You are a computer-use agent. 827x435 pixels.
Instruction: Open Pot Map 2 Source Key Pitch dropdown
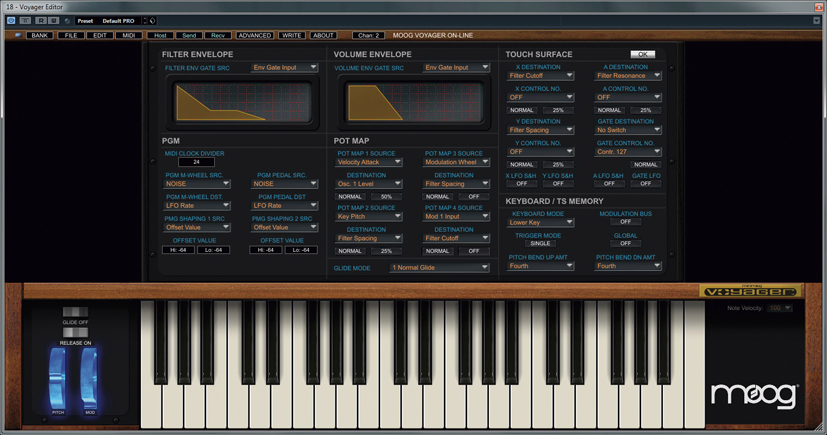pos(369,217)
